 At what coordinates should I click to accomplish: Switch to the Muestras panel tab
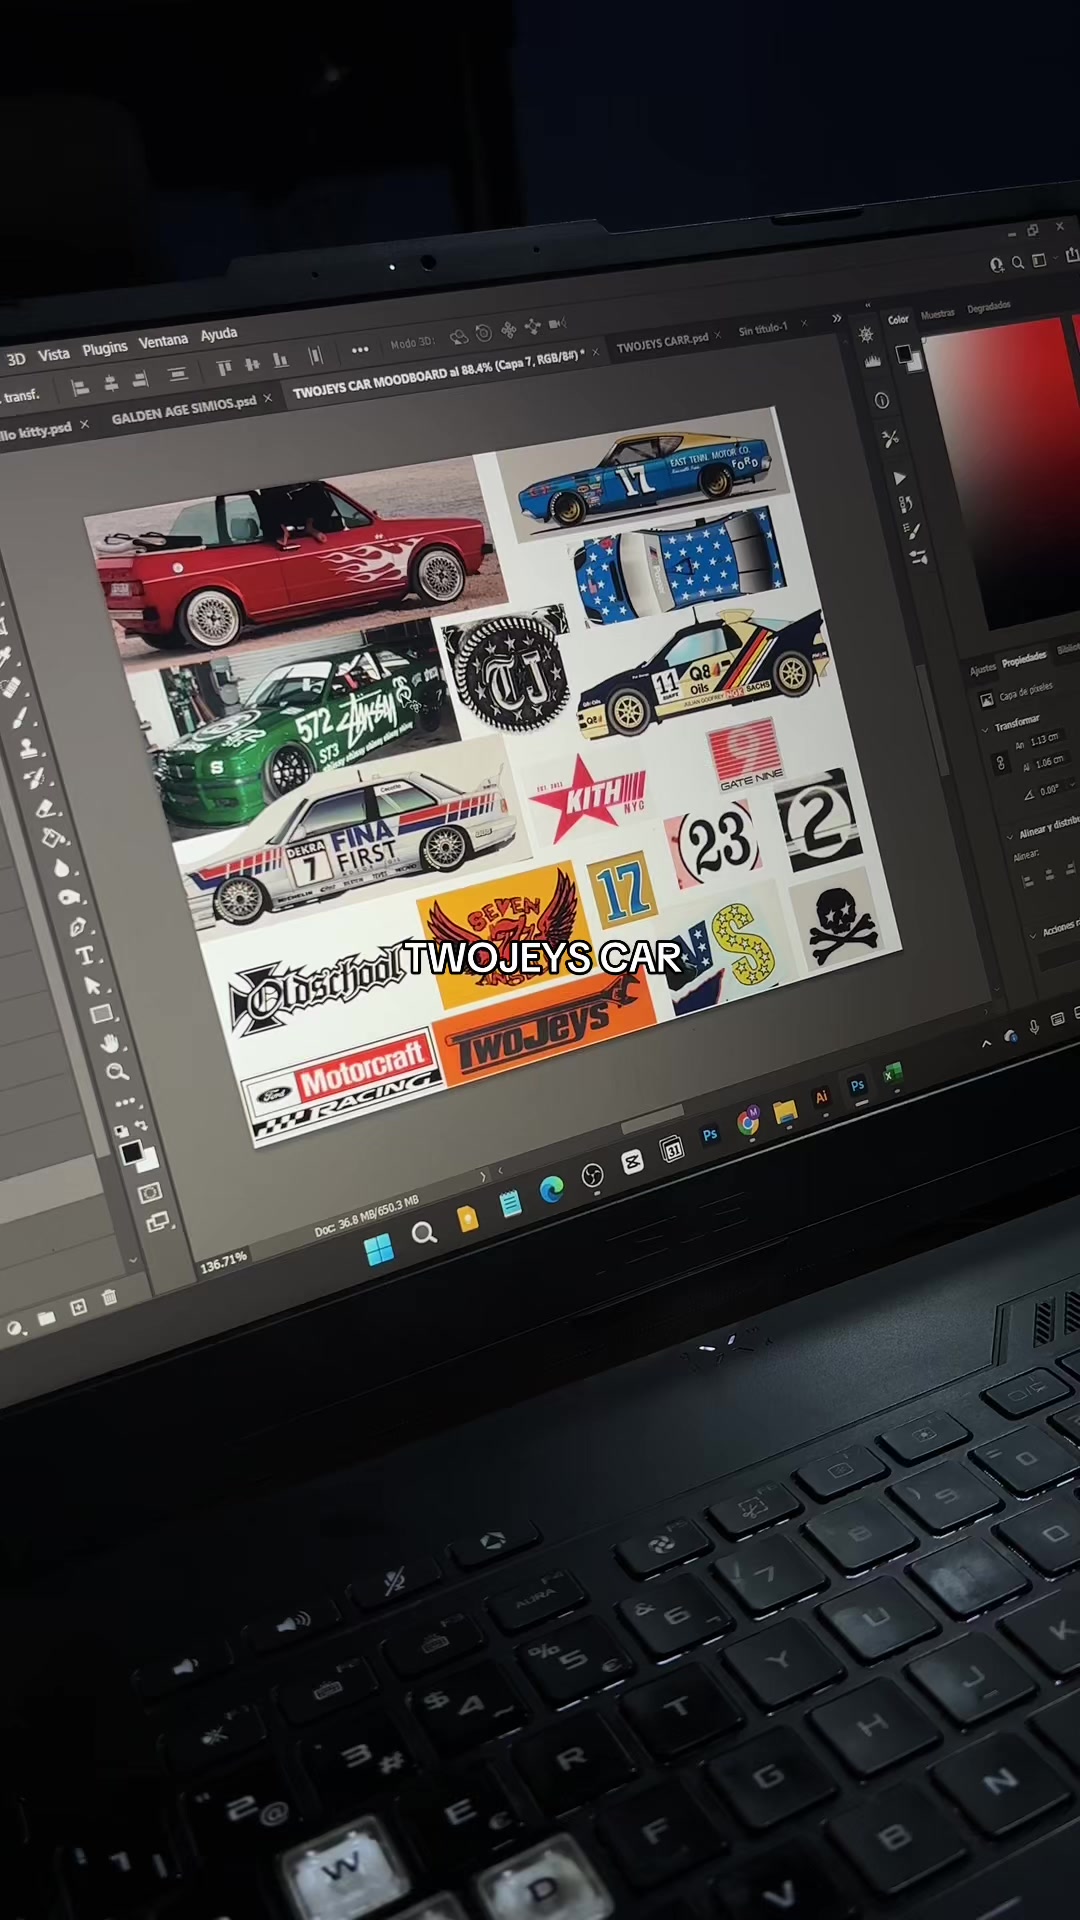click(x=938, y=314)
